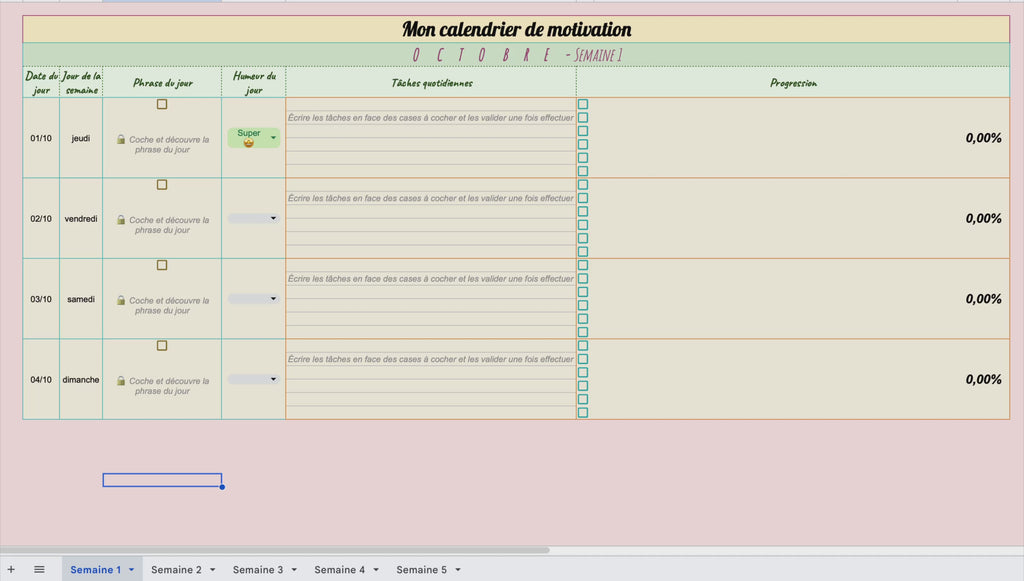Viewport: 1024px width, 581px height.
Task: Select the 0,00% progress value for samedi
Action: click(x=984, y=298)
